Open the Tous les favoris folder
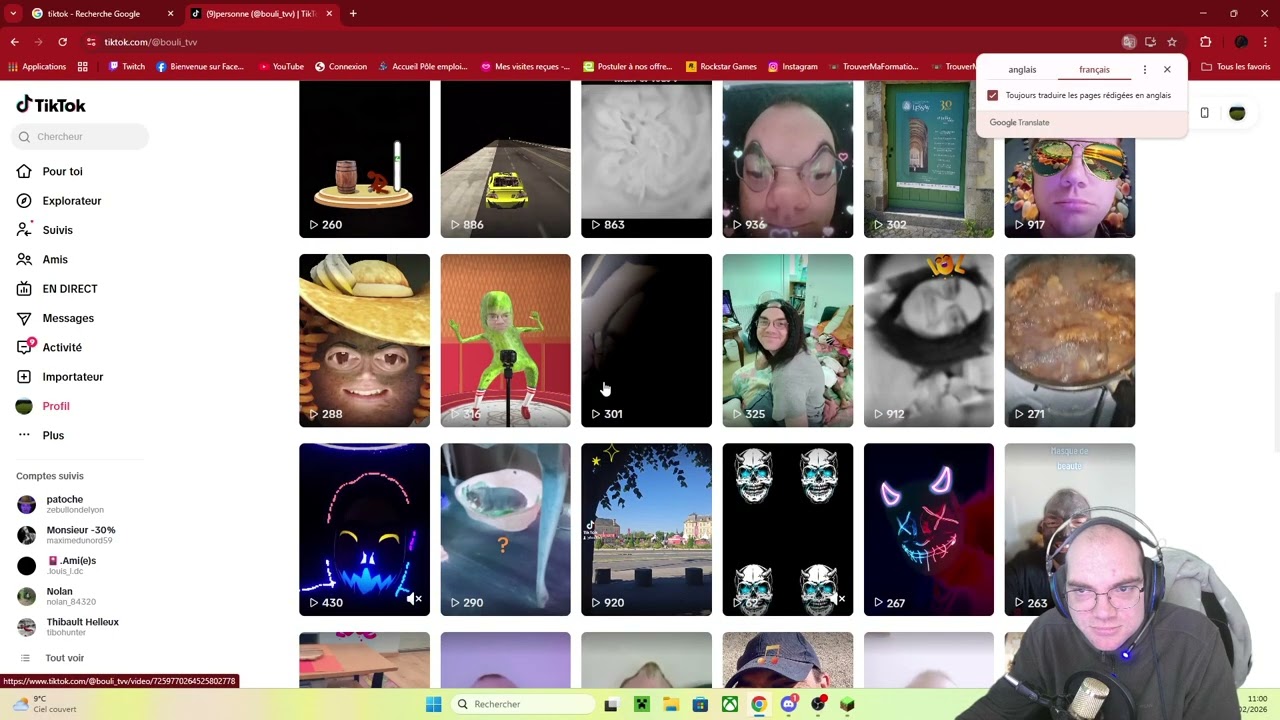Image resolution: width=1280 pixels, height=720 pixels. [1236, 67]
